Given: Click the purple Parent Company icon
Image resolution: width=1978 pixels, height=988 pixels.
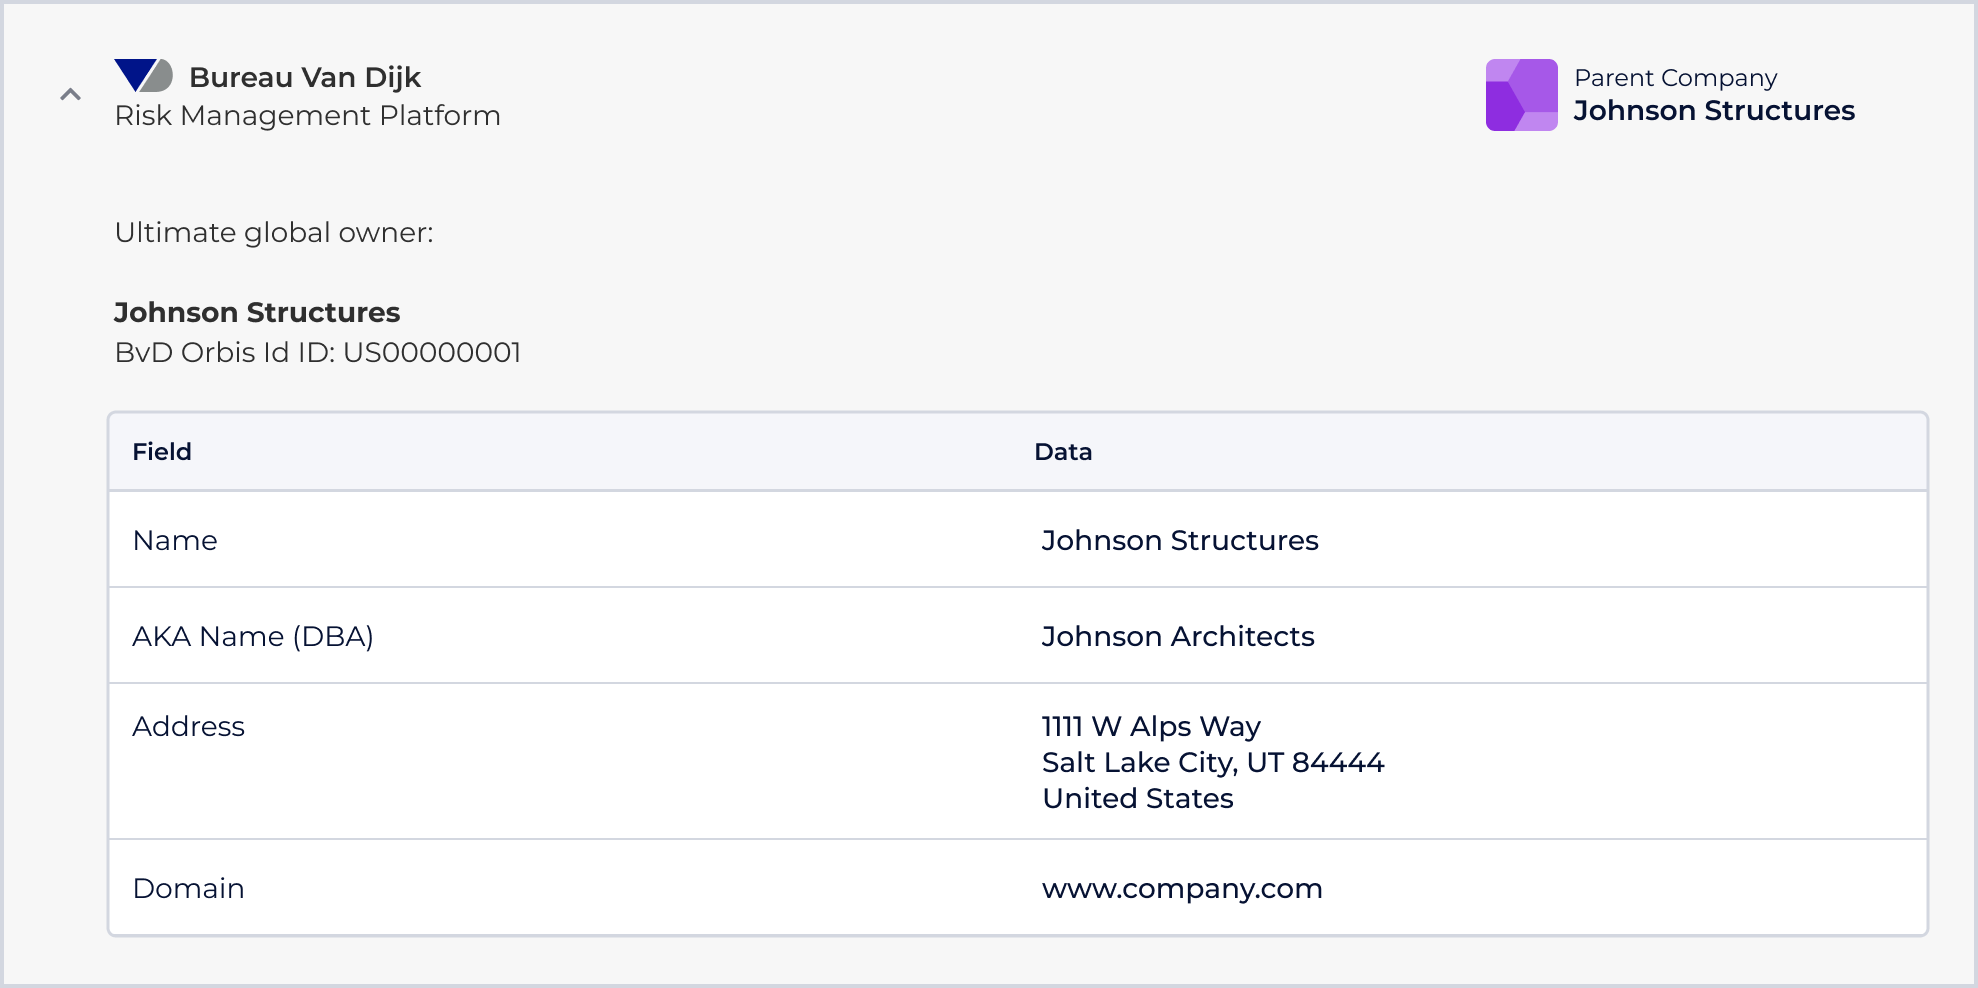Looking at the screenshot, I should [x=1521, y=95].
